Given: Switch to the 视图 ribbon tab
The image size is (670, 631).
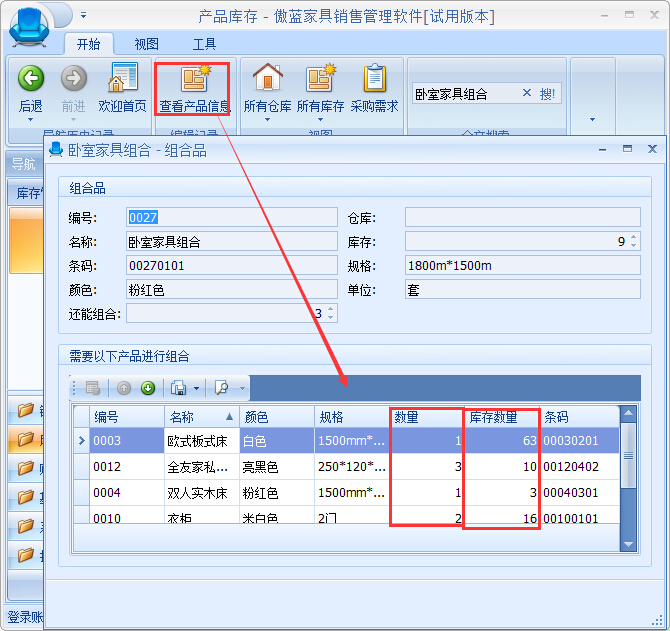Looking at the screenshot, I should [x=147, y=44].
